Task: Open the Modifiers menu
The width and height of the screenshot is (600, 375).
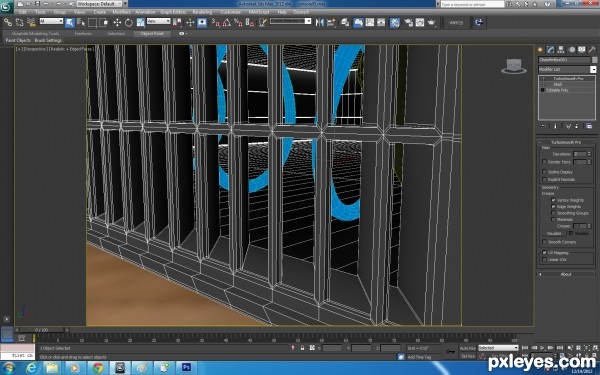Action: pyautogui.click(x=122, y=12)
